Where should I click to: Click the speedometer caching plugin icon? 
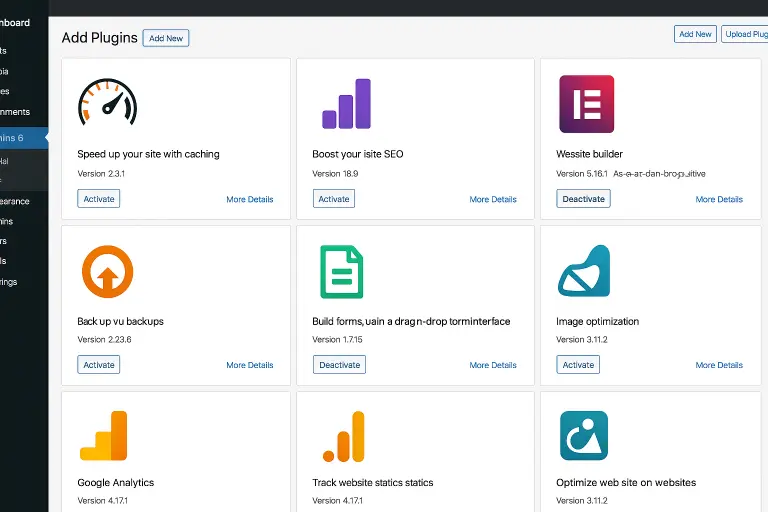107,103
